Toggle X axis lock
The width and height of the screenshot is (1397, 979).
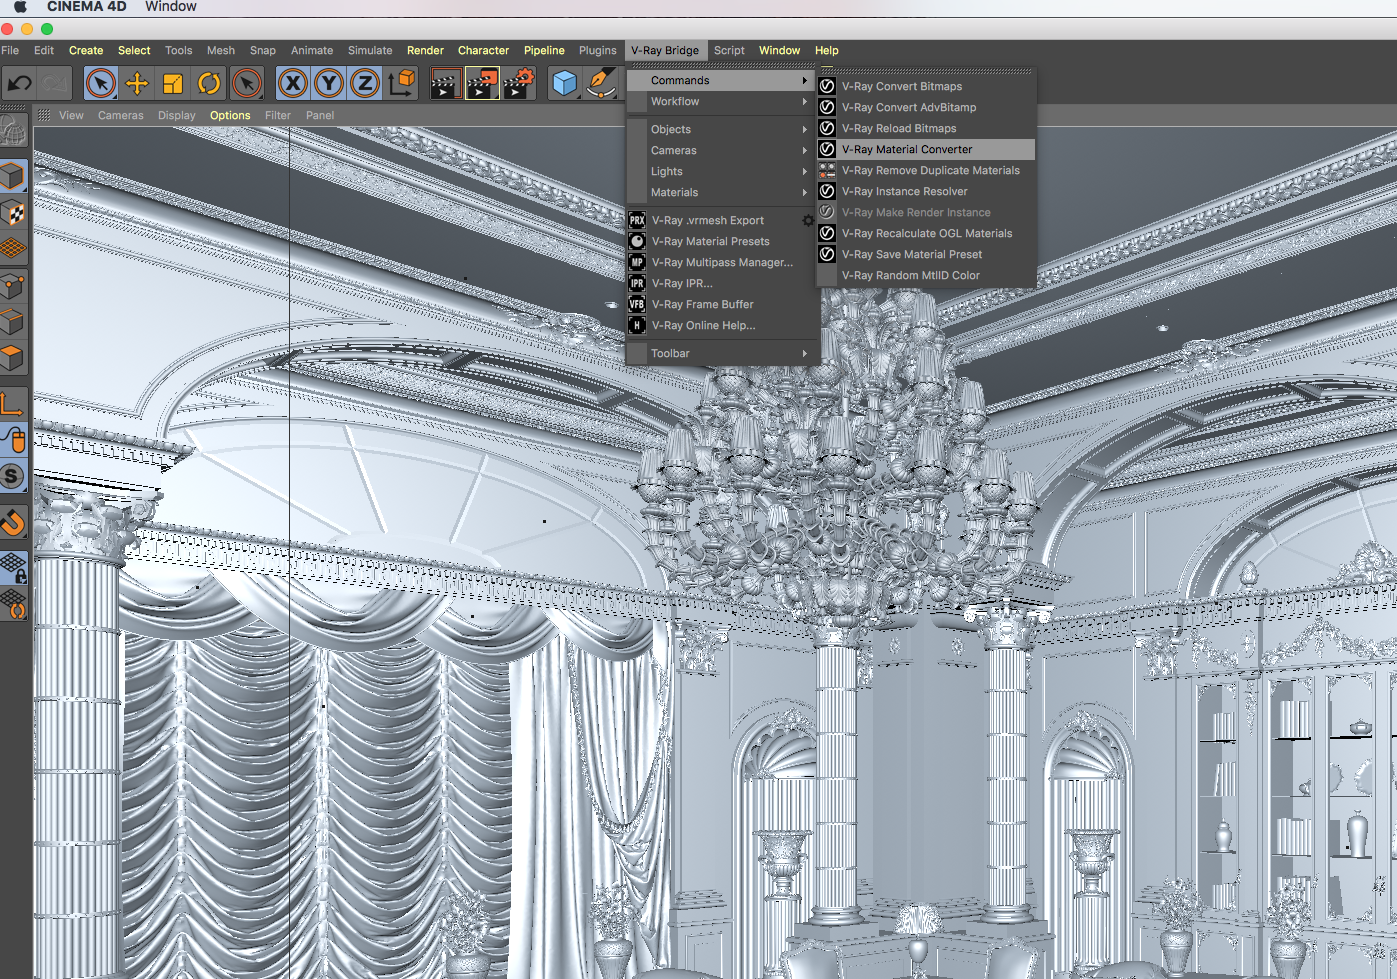[292, 83]
